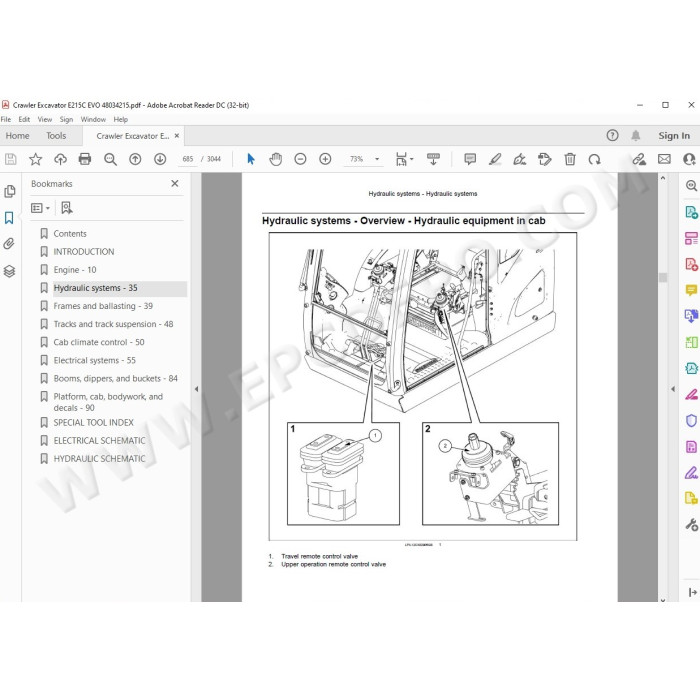Click the Delete trash icon
The width and height of the screenshot is (700, 700).
pyautogui.click(x=570, y=159)
